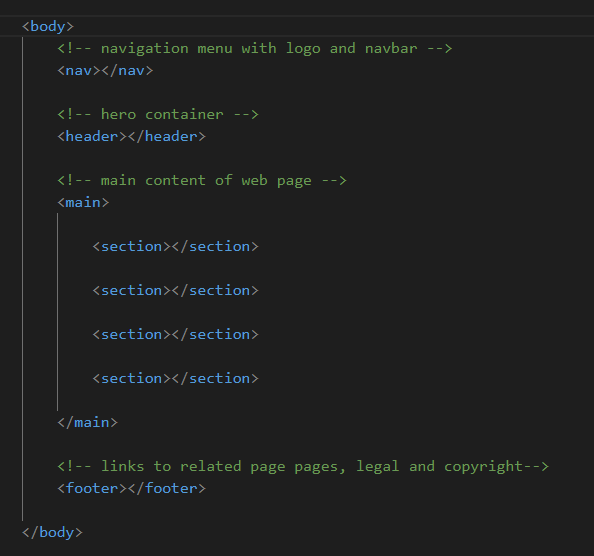Click the fourth section element
The image size is (594, 556).
(175, 378)
